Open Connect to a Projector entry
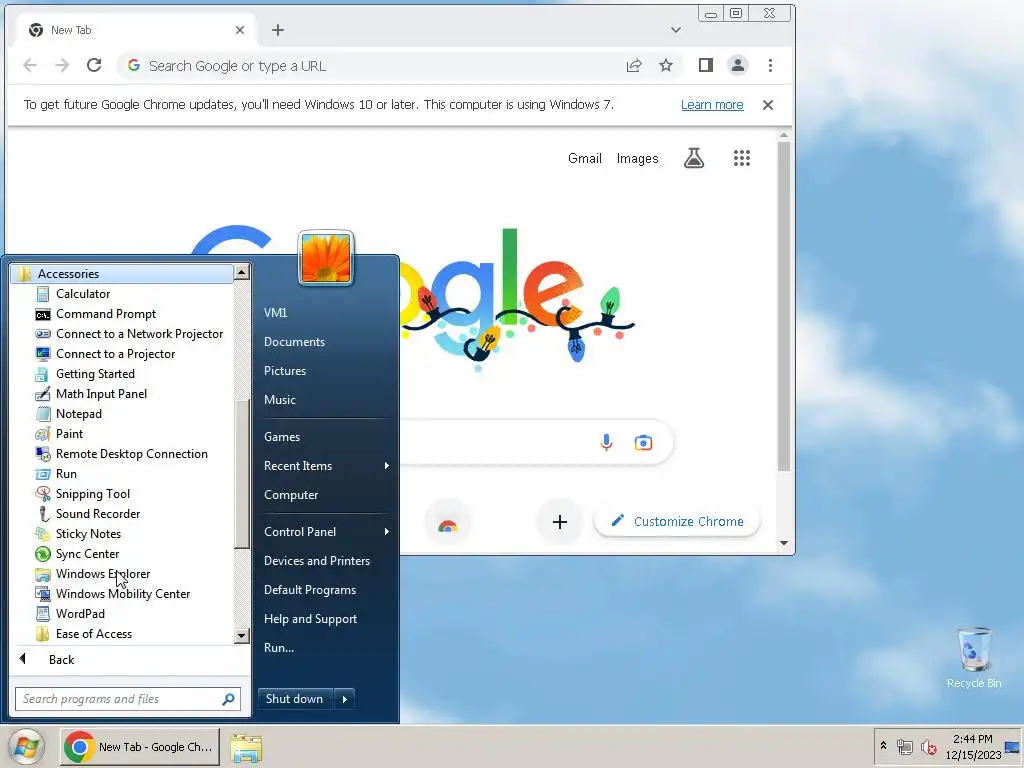 click(x=116, y=354)
